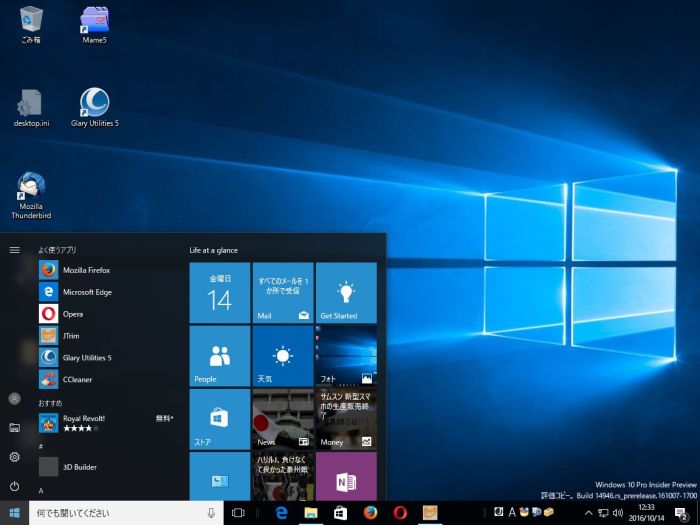The height and width of the screenshot is (525, 700).
Task: Expand the Start menu hamburger navigation
Action: (x=14, y=250)
